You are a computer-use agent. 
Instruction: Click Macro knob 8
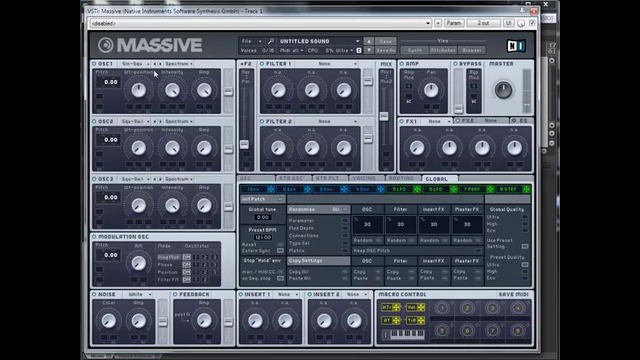tap(518, 331)
